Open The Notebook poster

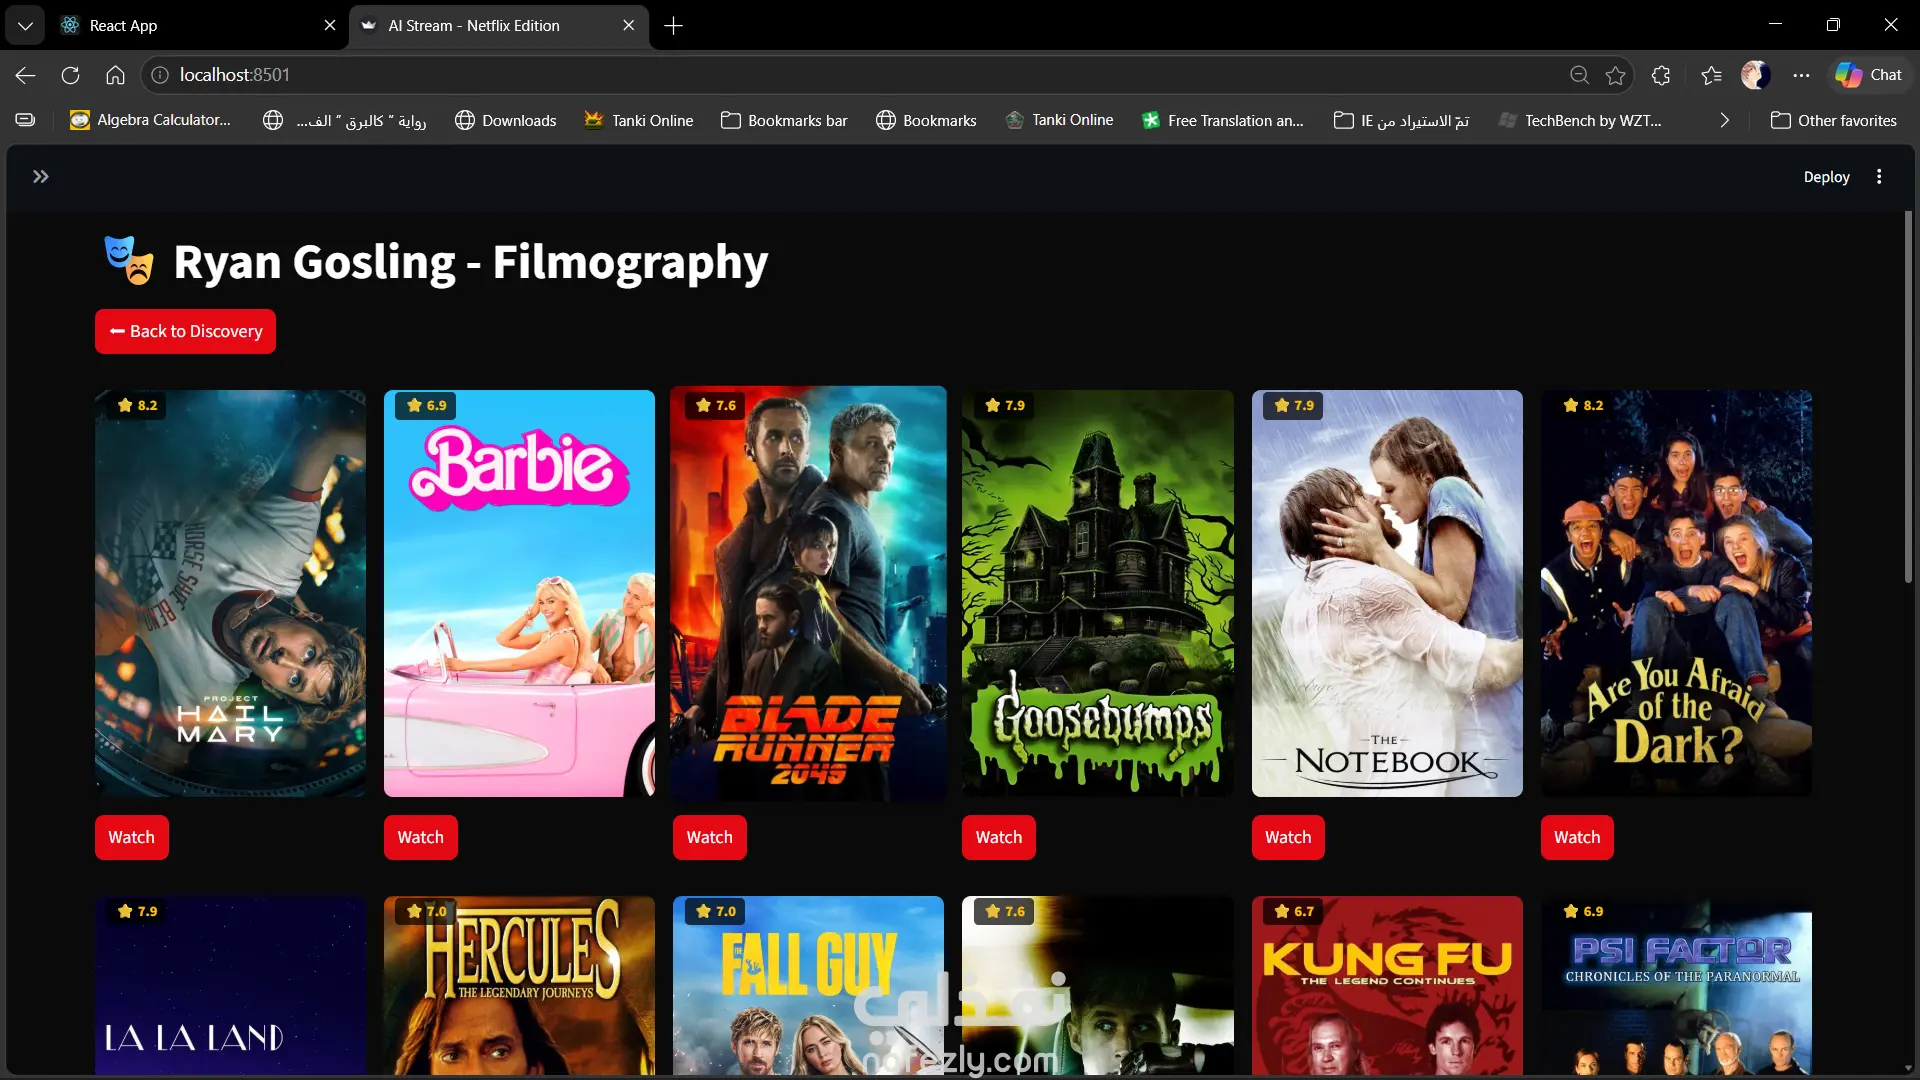pos(1387,593)
